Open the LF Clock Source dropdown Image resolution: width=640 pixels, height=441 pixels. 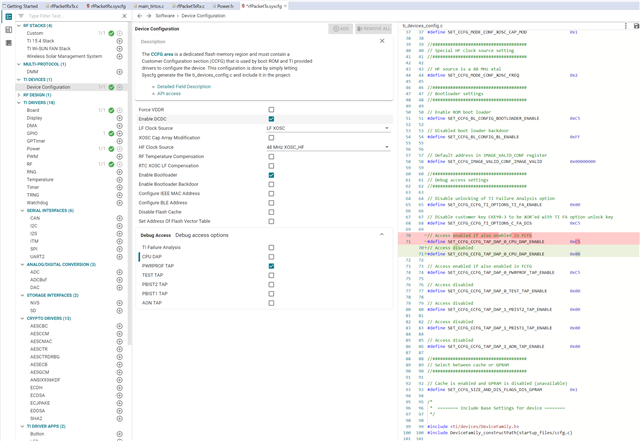click(329, 128)
